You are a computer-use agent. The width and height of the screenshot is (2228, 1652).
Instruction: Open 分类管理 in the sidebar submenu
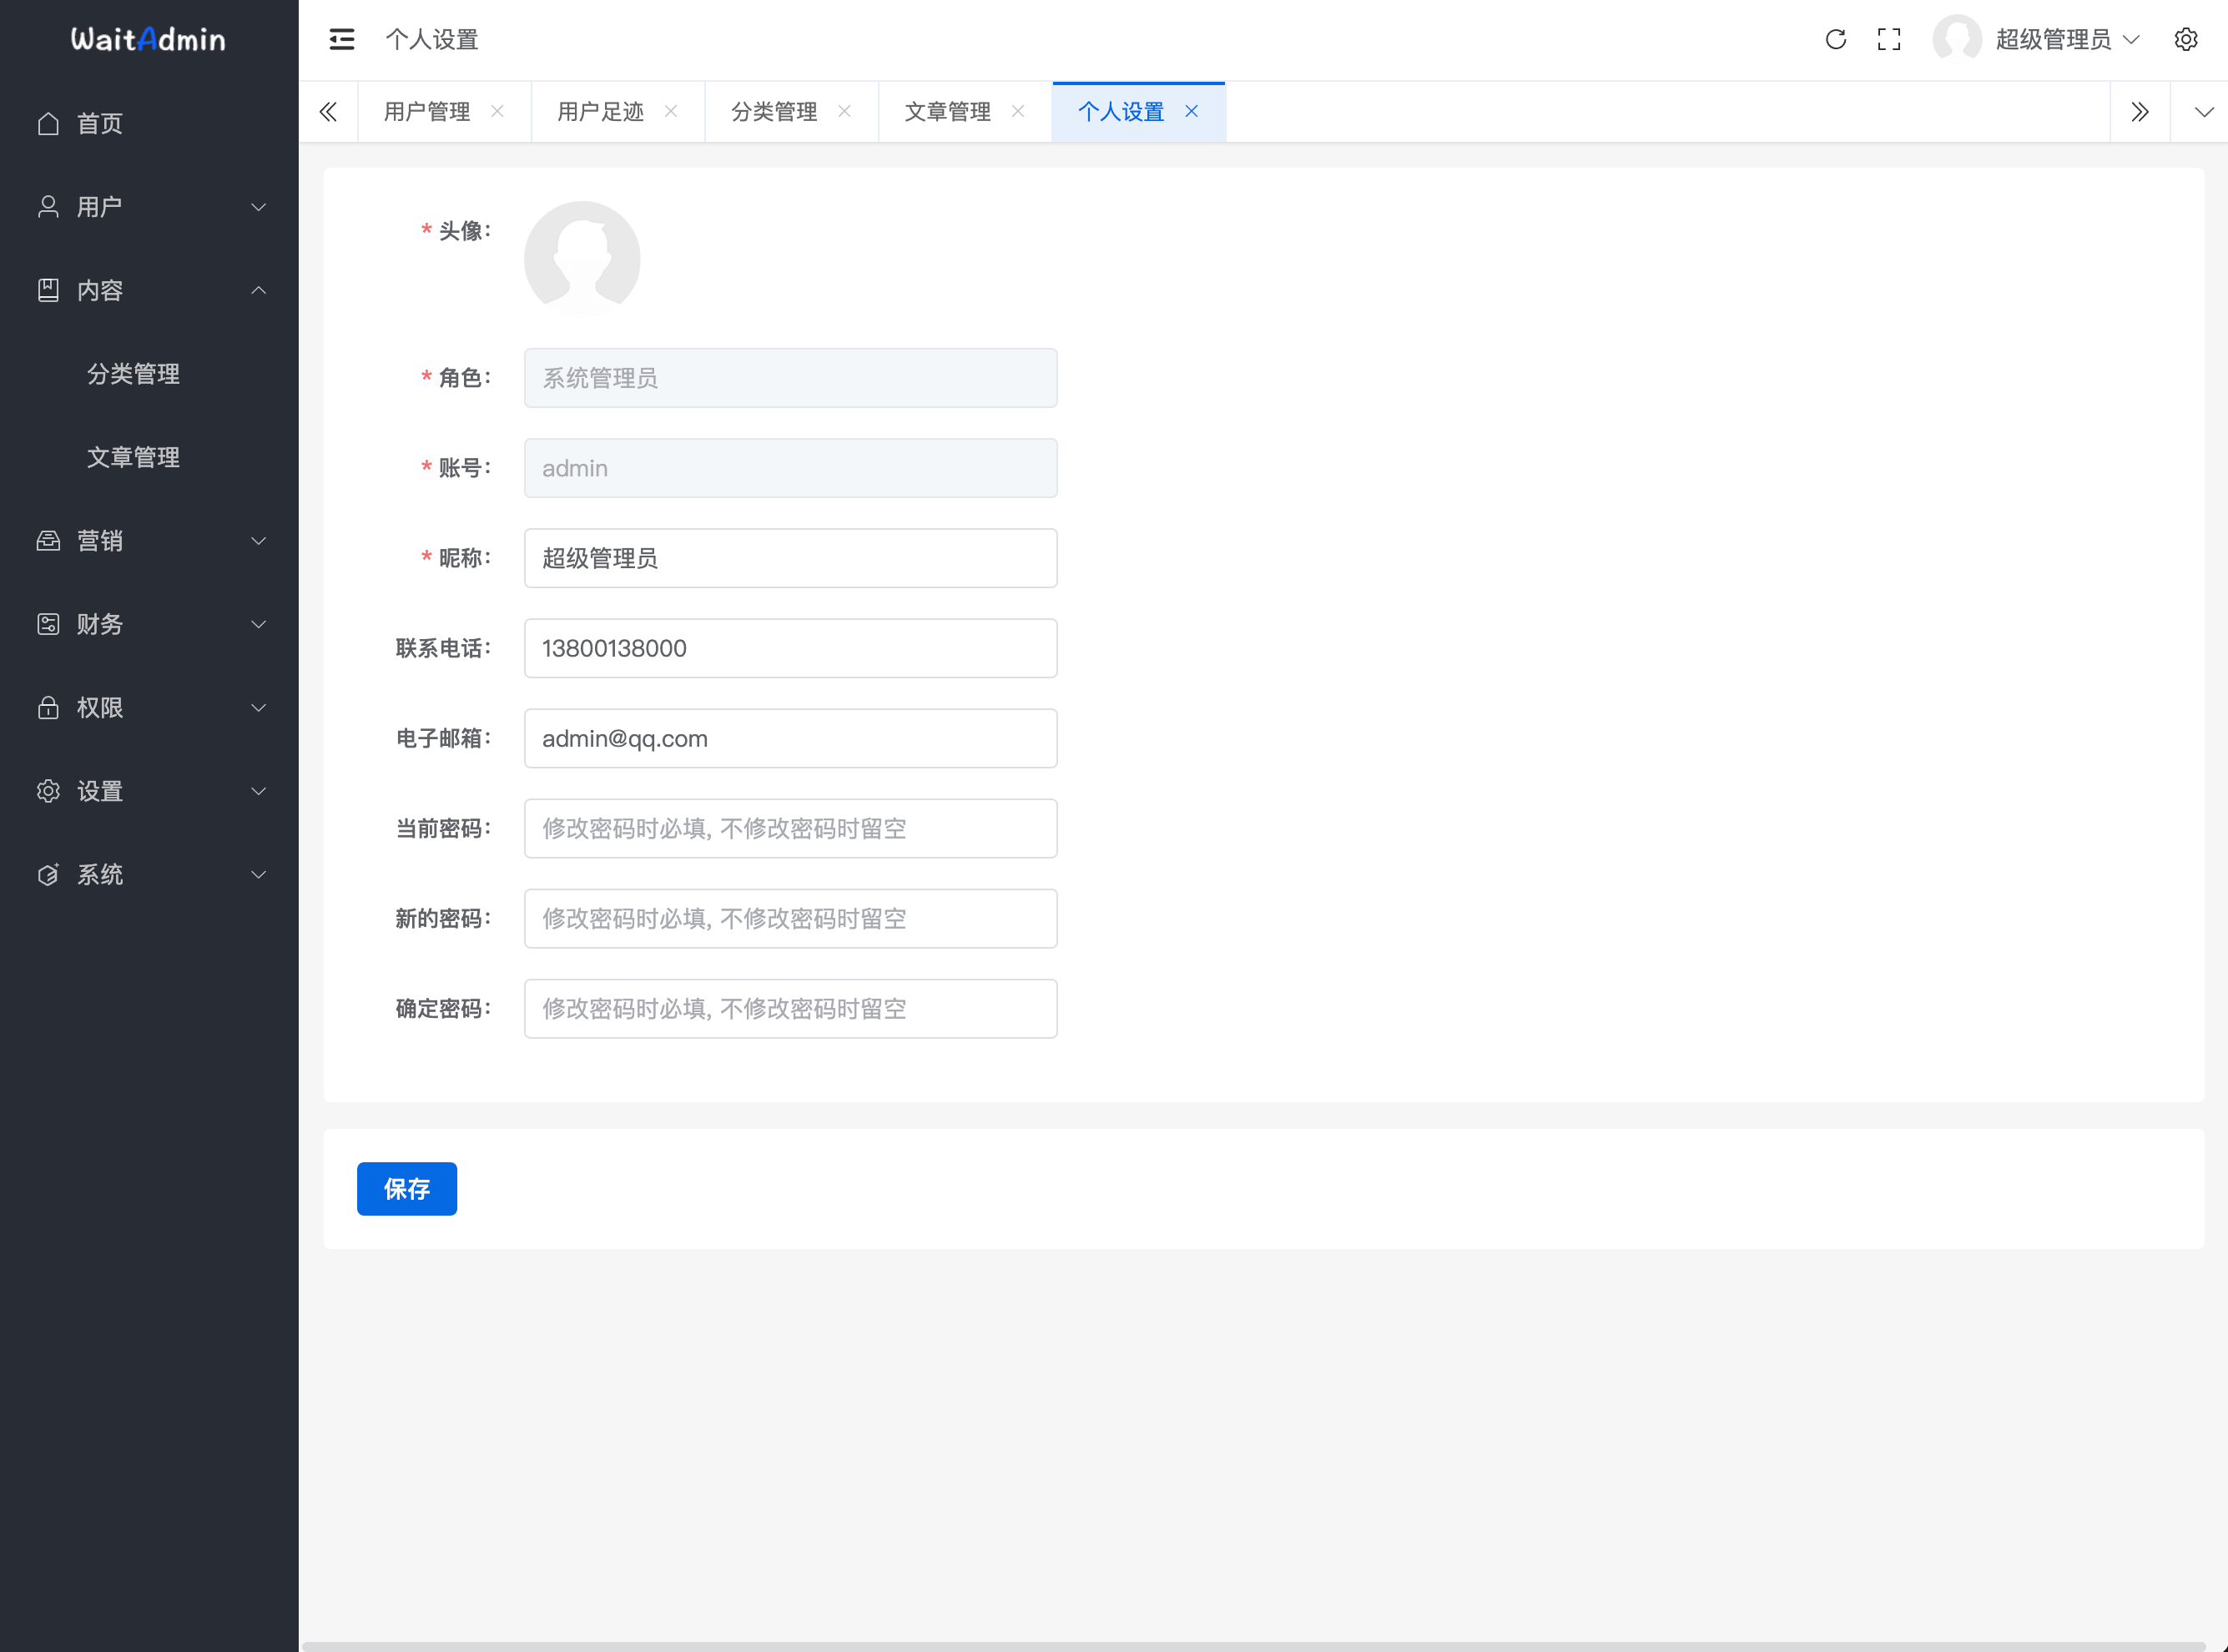[133, 374]
